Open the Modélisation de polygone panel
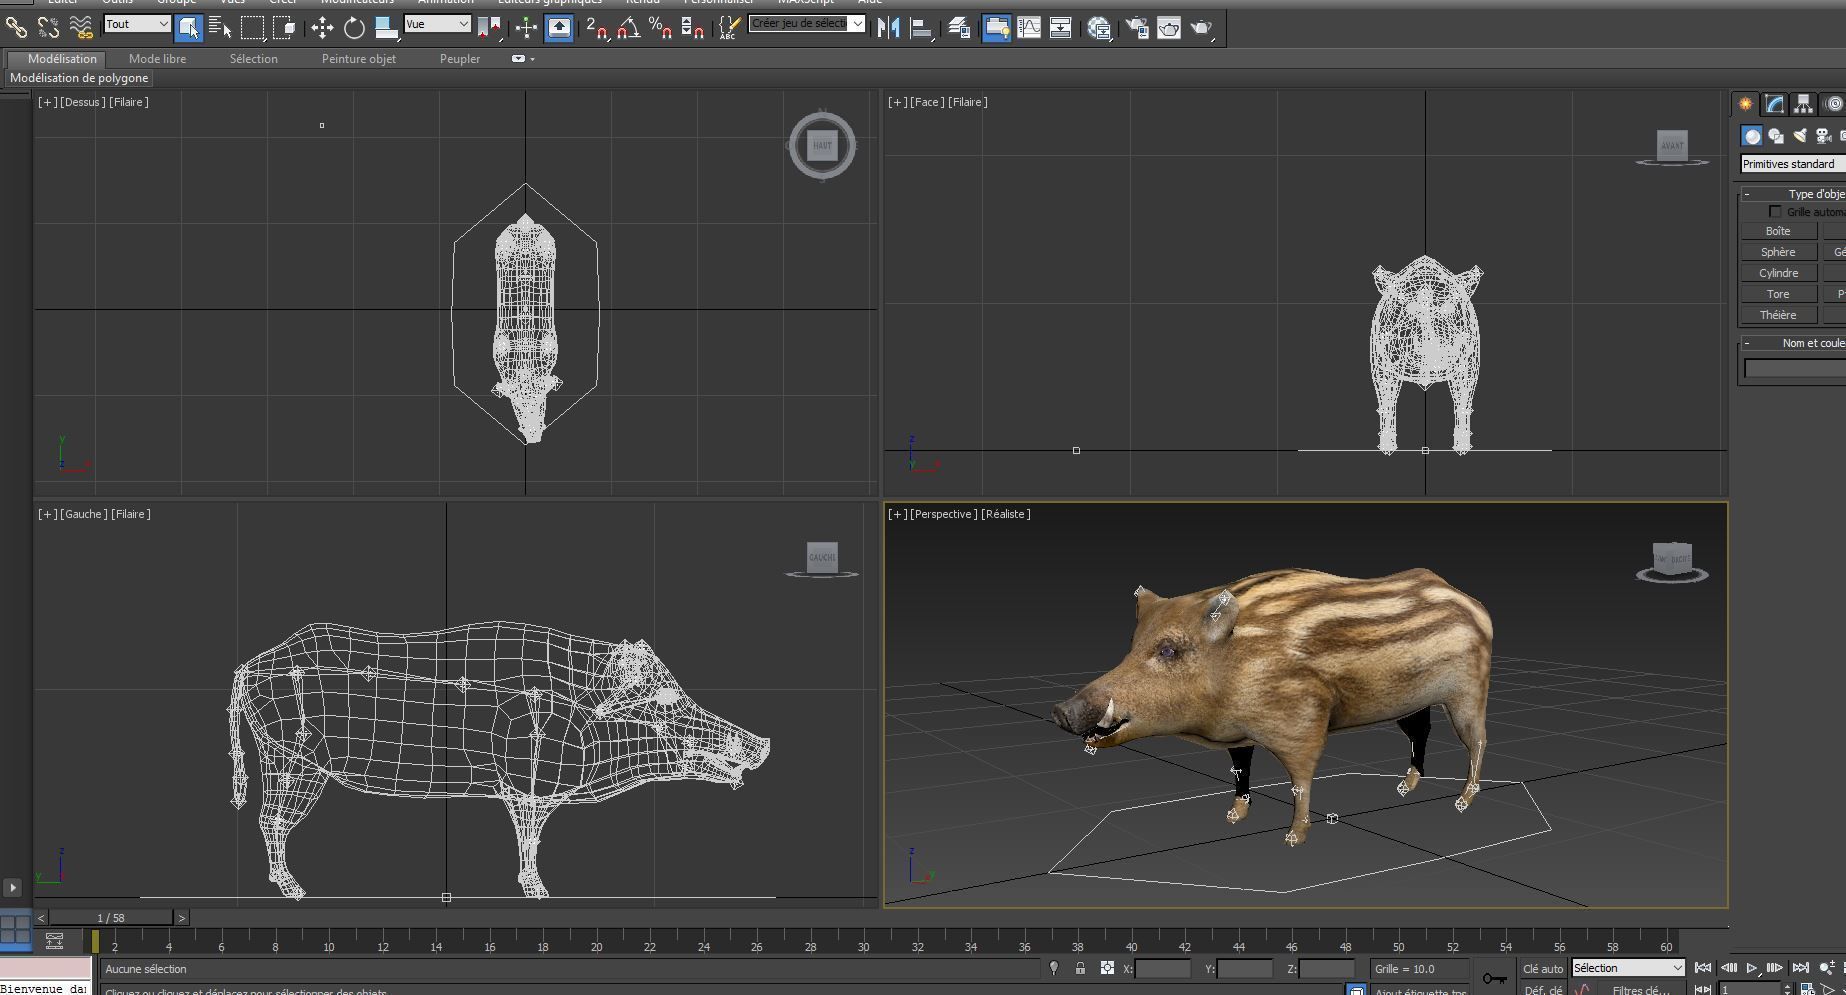Screen dimensions: 1846x995 tap(79, 78)
